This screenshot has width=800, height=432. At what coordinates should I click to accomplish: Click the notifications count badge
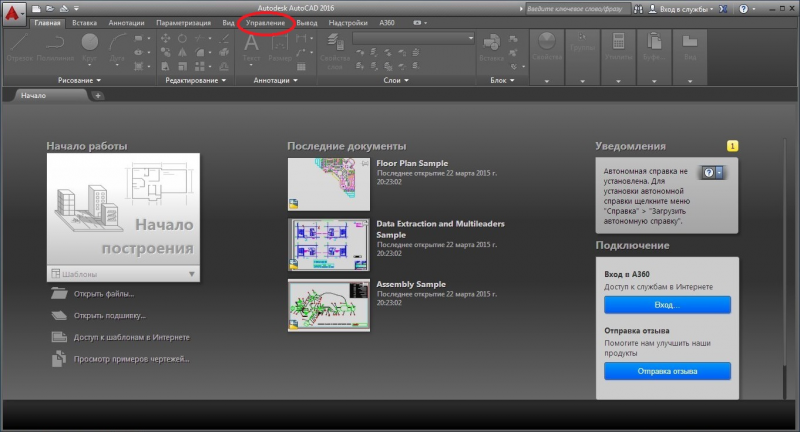pos(732,146)
